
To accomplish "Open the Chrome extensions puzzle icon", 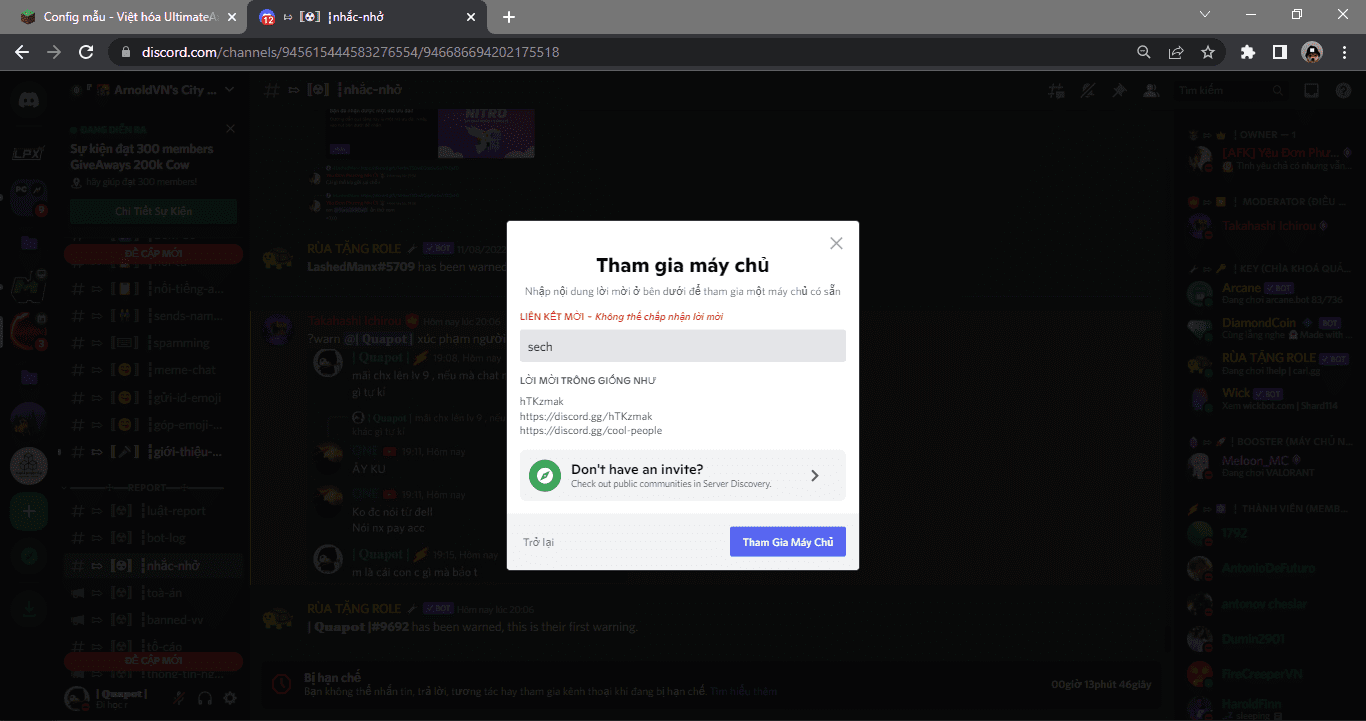I will click(x=1247, y=52).
